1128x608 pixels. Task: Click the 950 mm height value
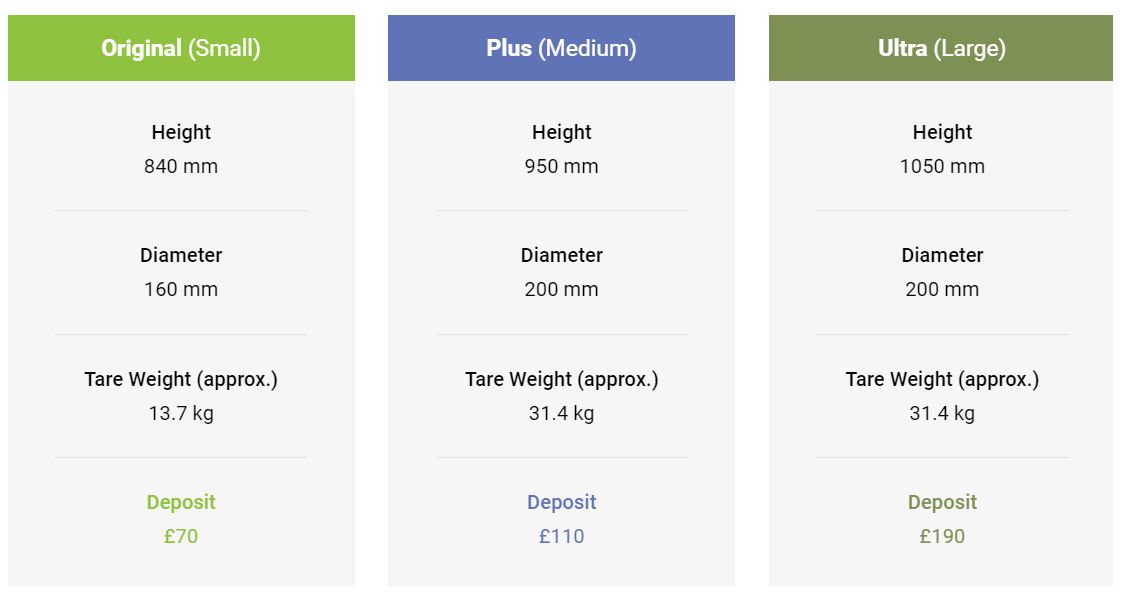click(561, 166)
